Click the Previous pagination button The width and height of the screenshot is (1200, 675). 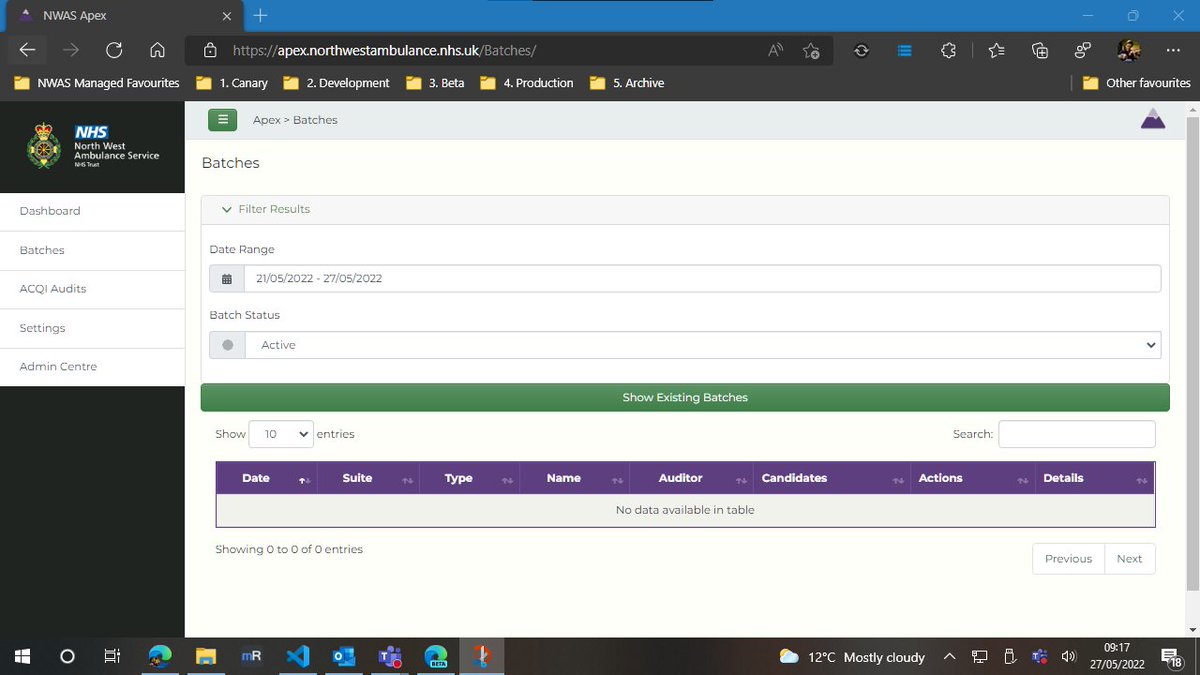tap(1068, 559)
